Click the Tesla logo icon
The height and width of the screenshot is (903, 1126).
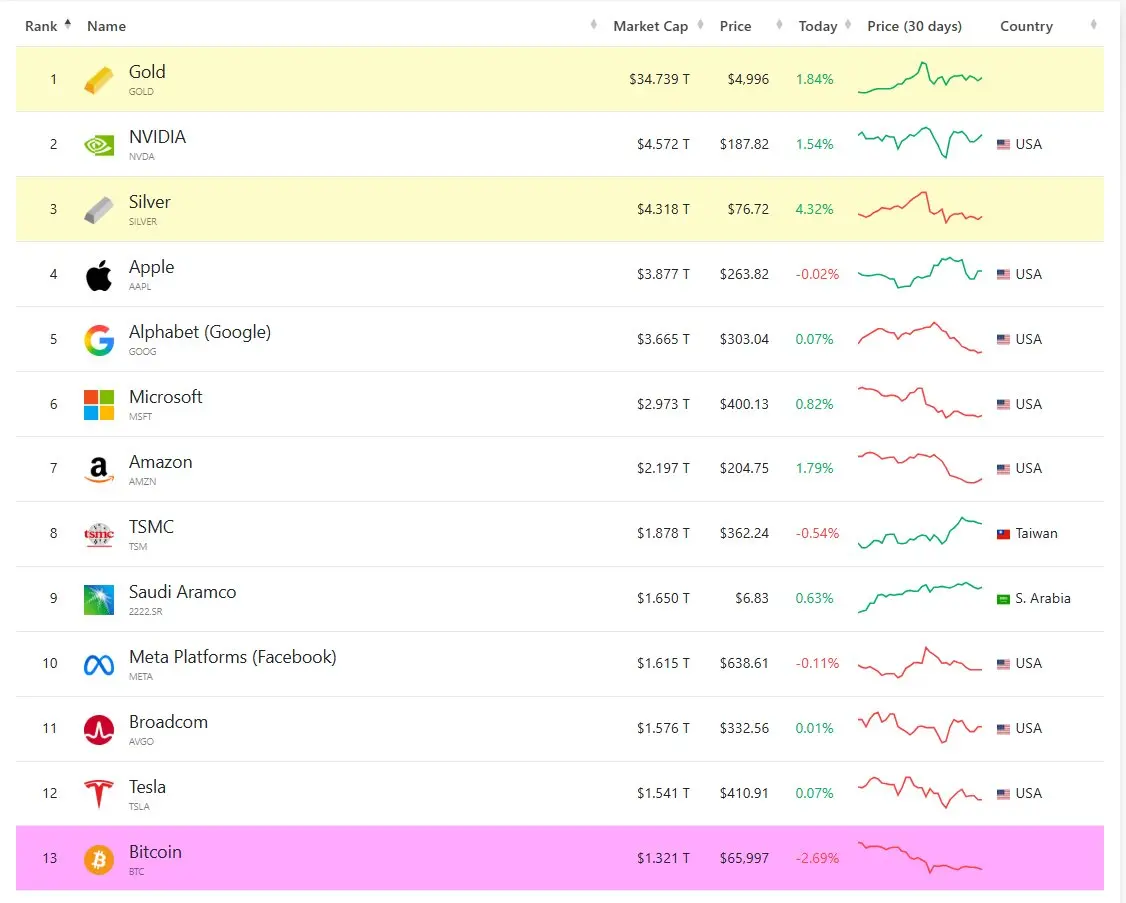coord(99,794)
